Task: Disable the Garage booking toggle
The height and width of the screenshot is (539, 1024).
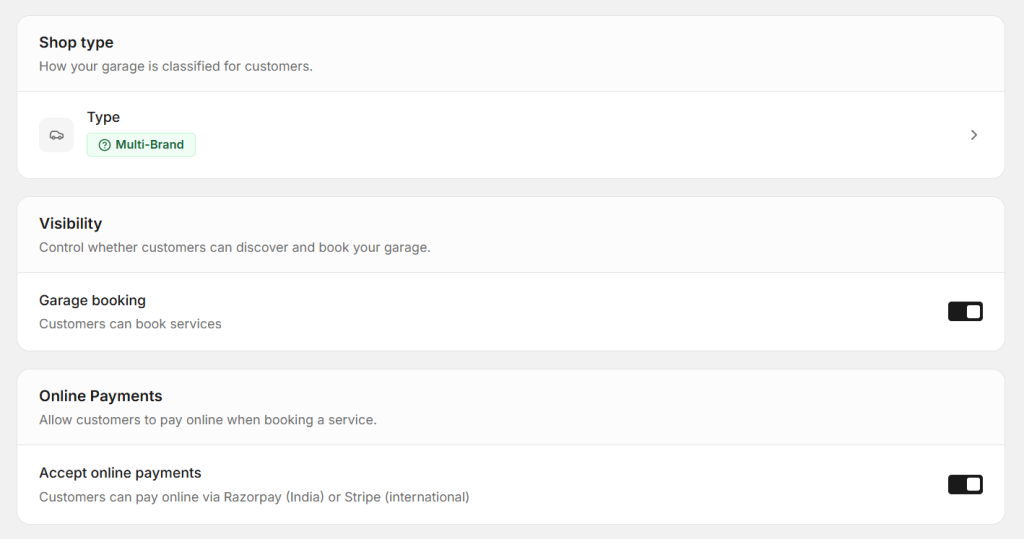Action: (x=965, y=312)
